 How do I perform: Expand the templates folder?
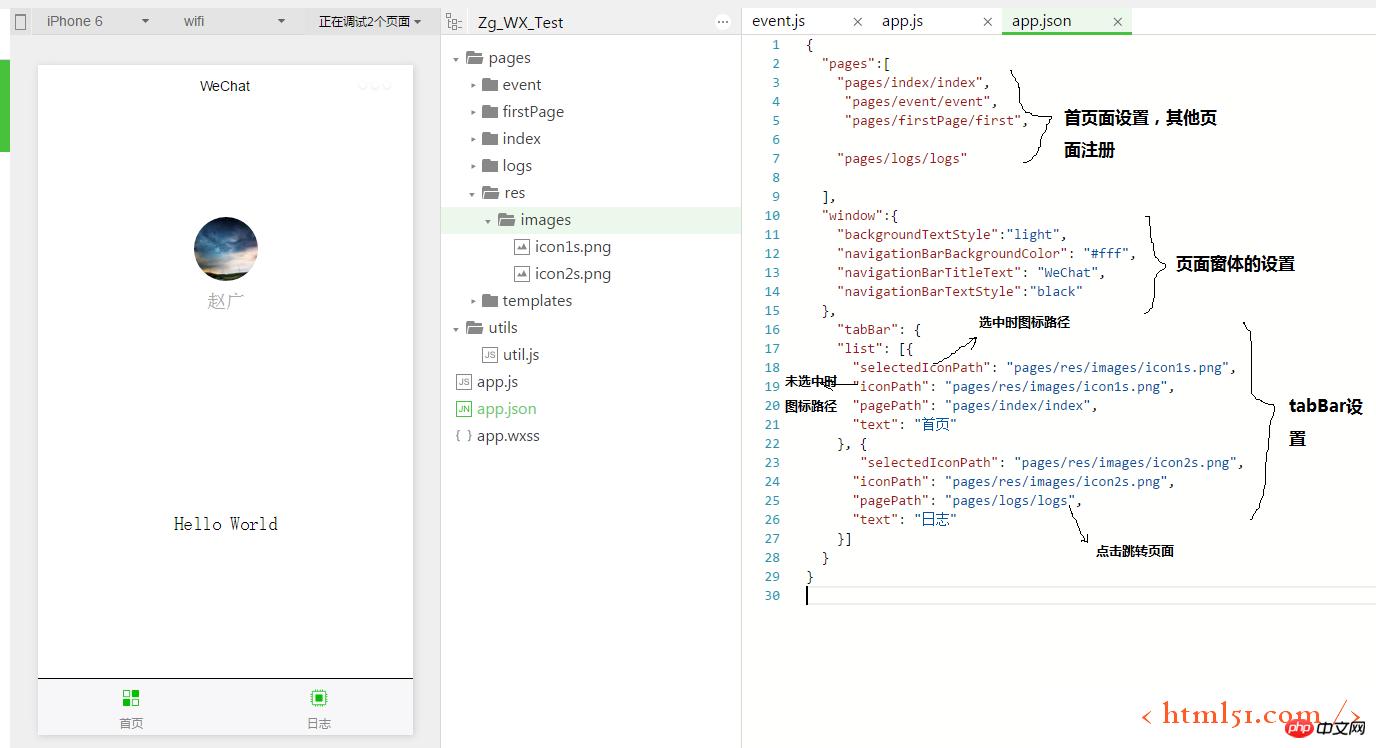pyautogui.click(x=474, y=302)
